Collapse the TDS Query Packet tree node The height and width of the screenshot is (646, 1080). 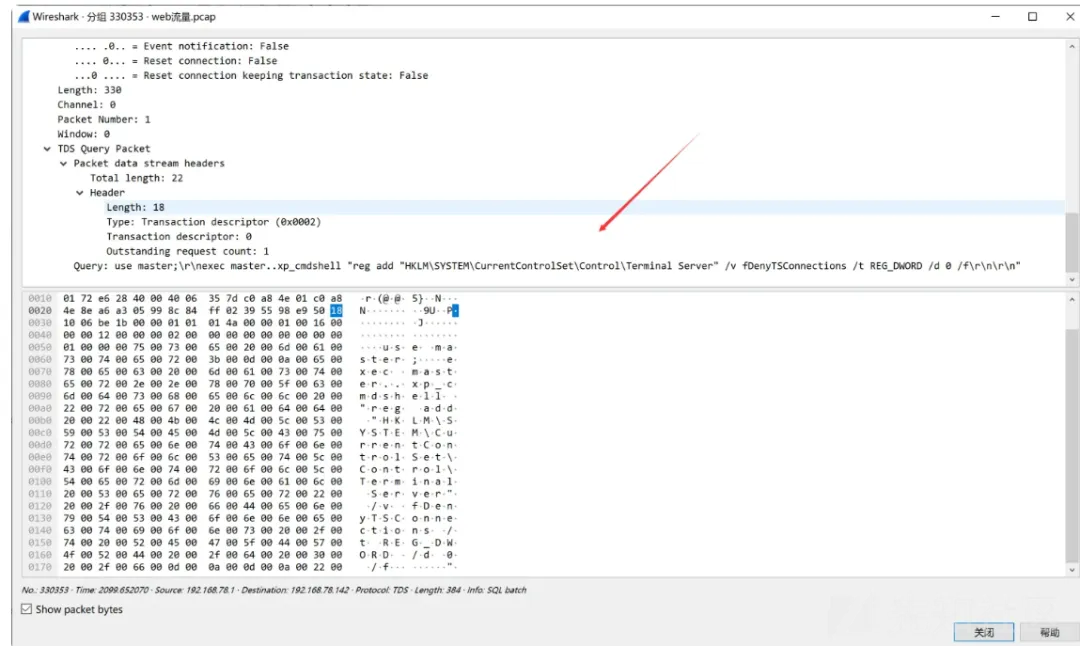point(47,149)
